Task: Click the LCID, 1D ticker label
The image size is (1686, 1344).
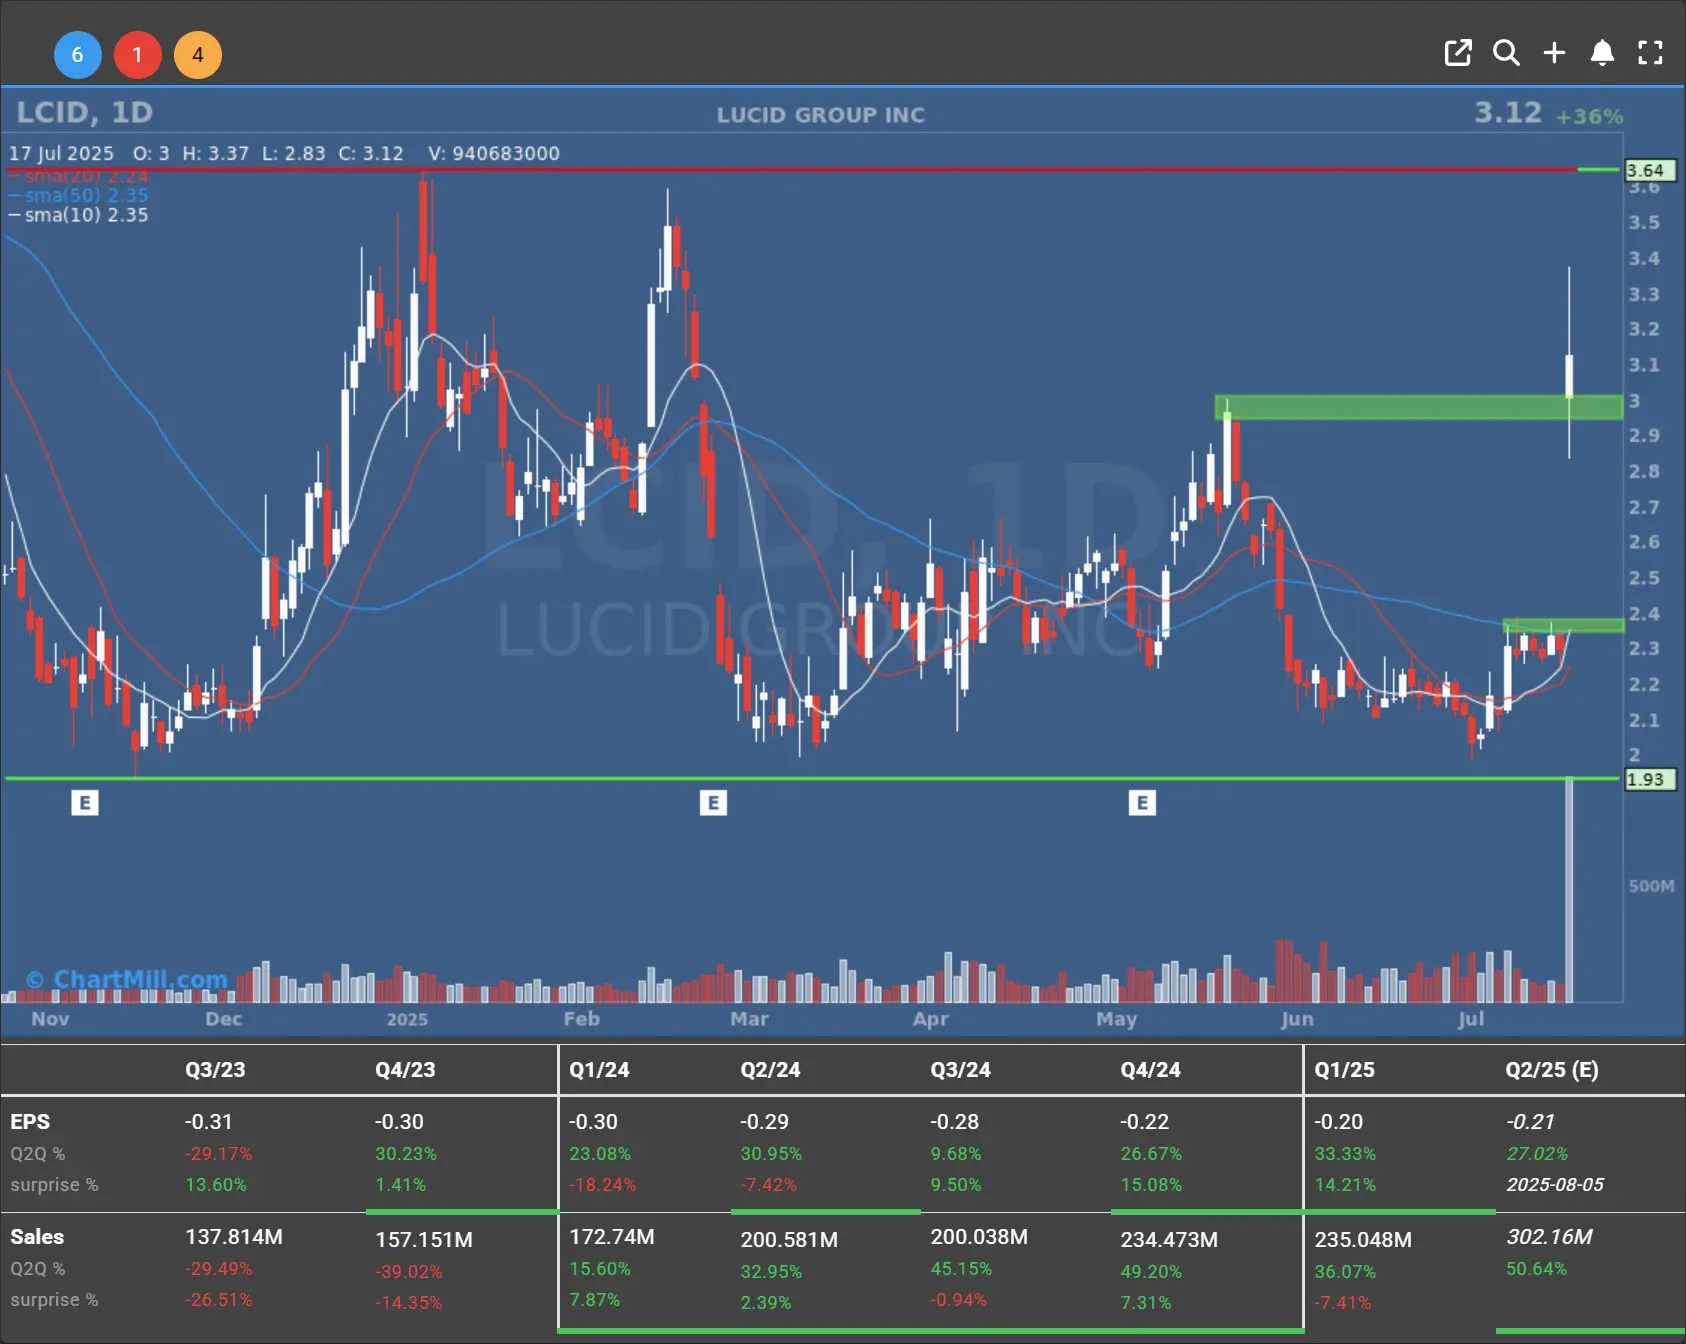Action: tap(85, 112)
